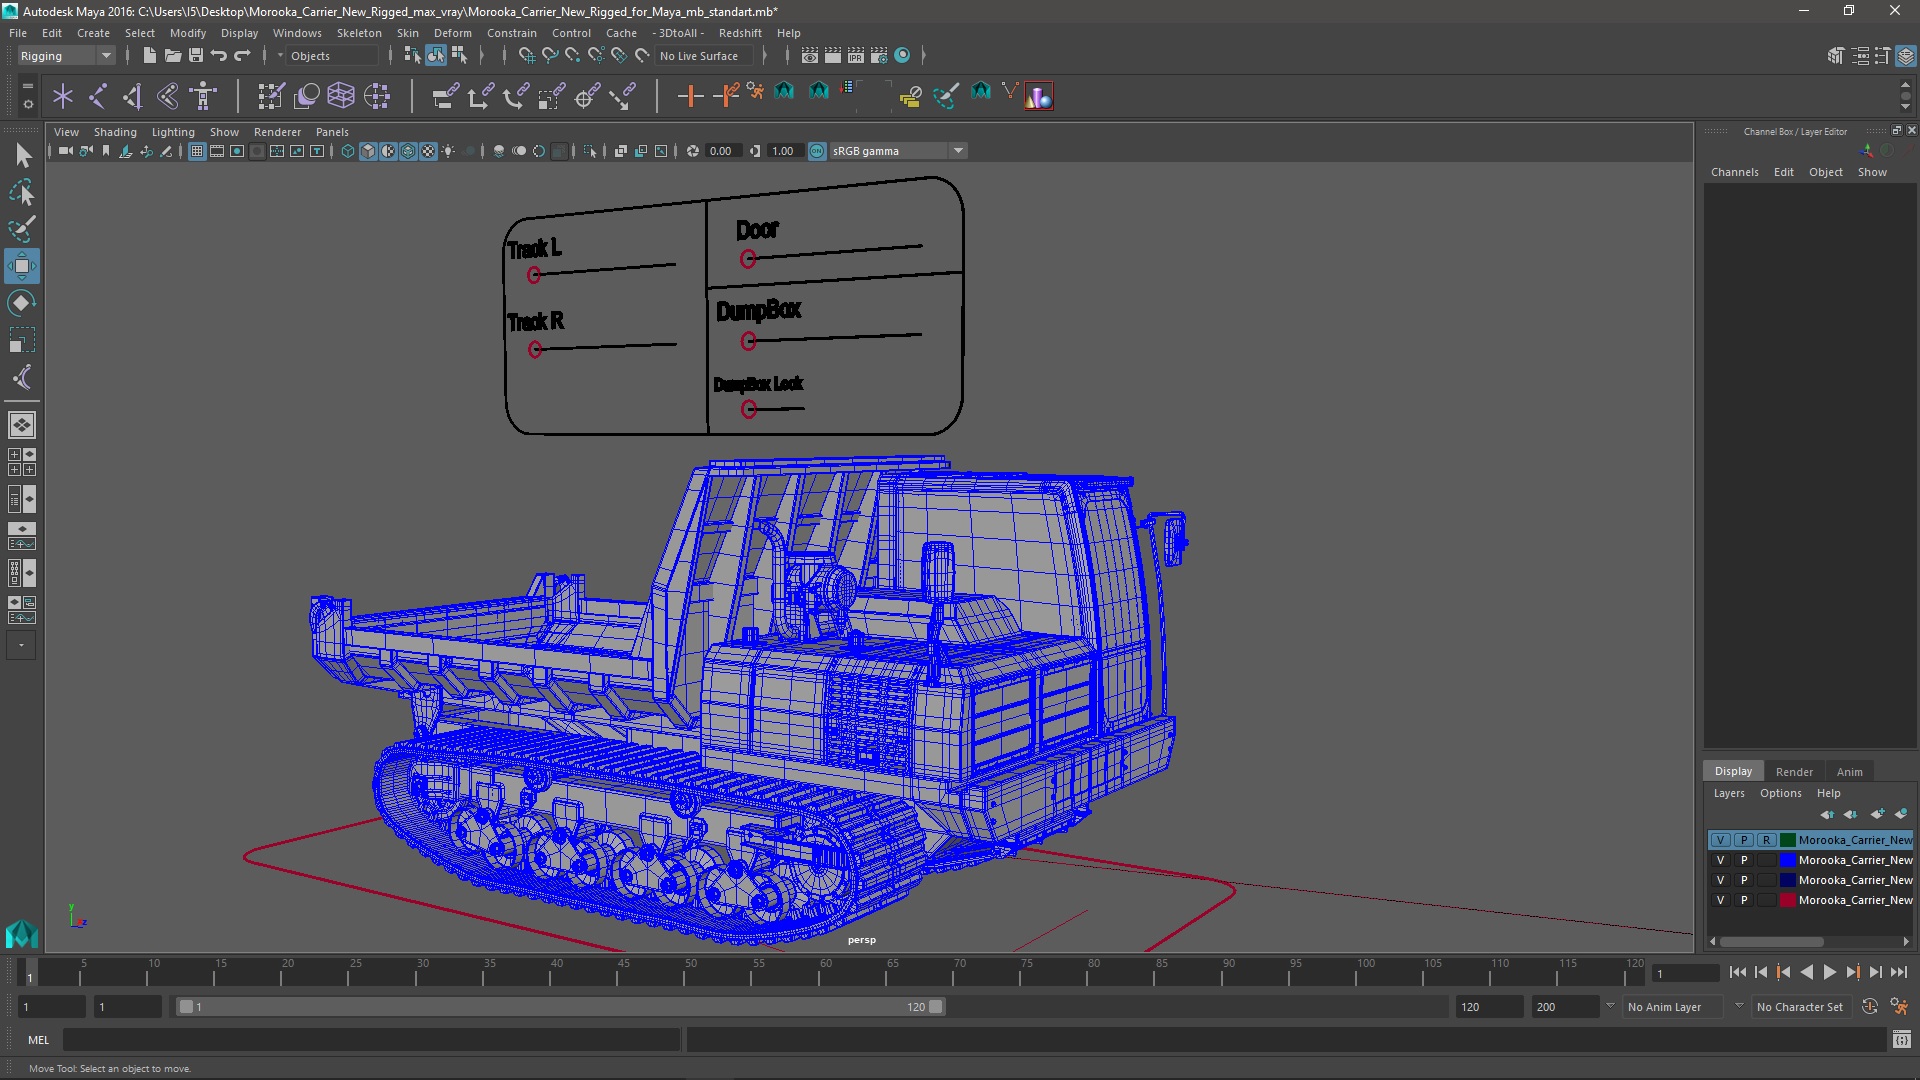Toggle visibility V on the red layer
Viewport: 1920px width, 1080px height.
(x=1720, y=900)
